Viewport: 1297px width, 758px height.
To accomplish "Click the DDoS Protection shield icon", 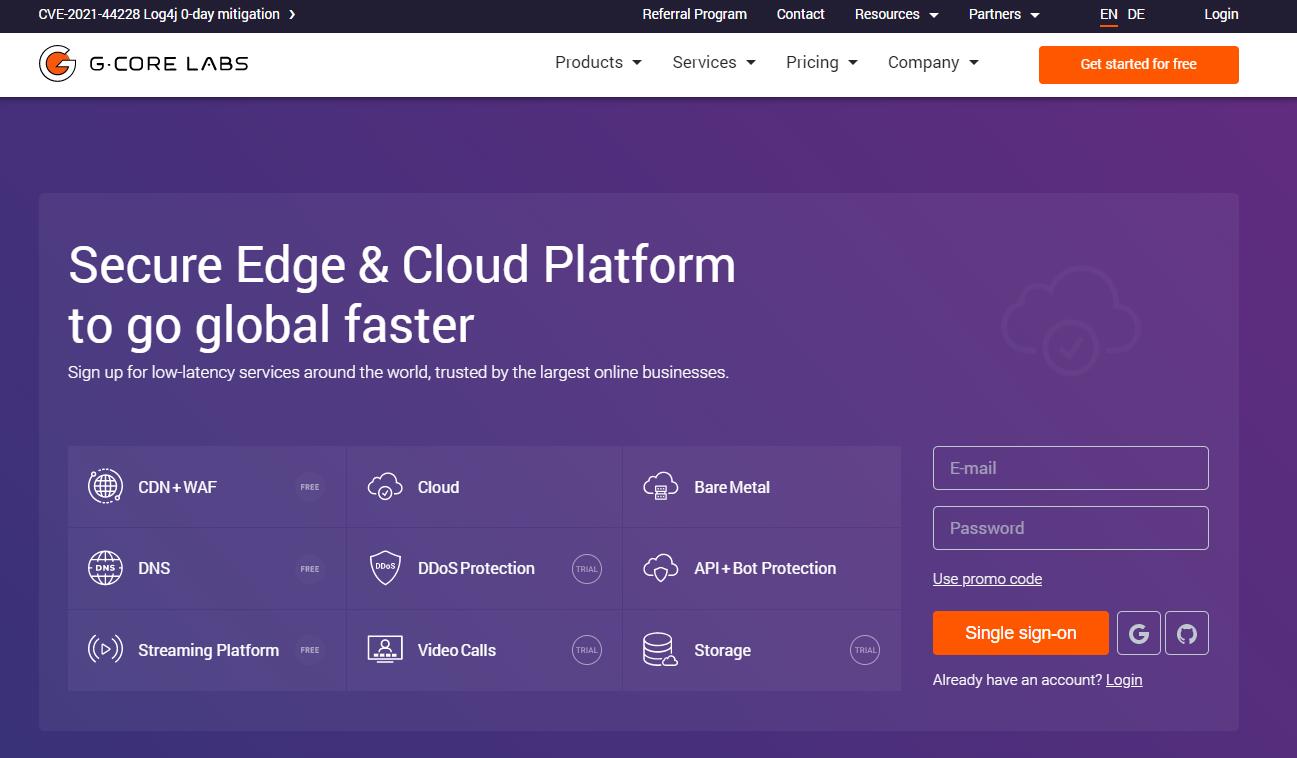I will tap(385, 568).
